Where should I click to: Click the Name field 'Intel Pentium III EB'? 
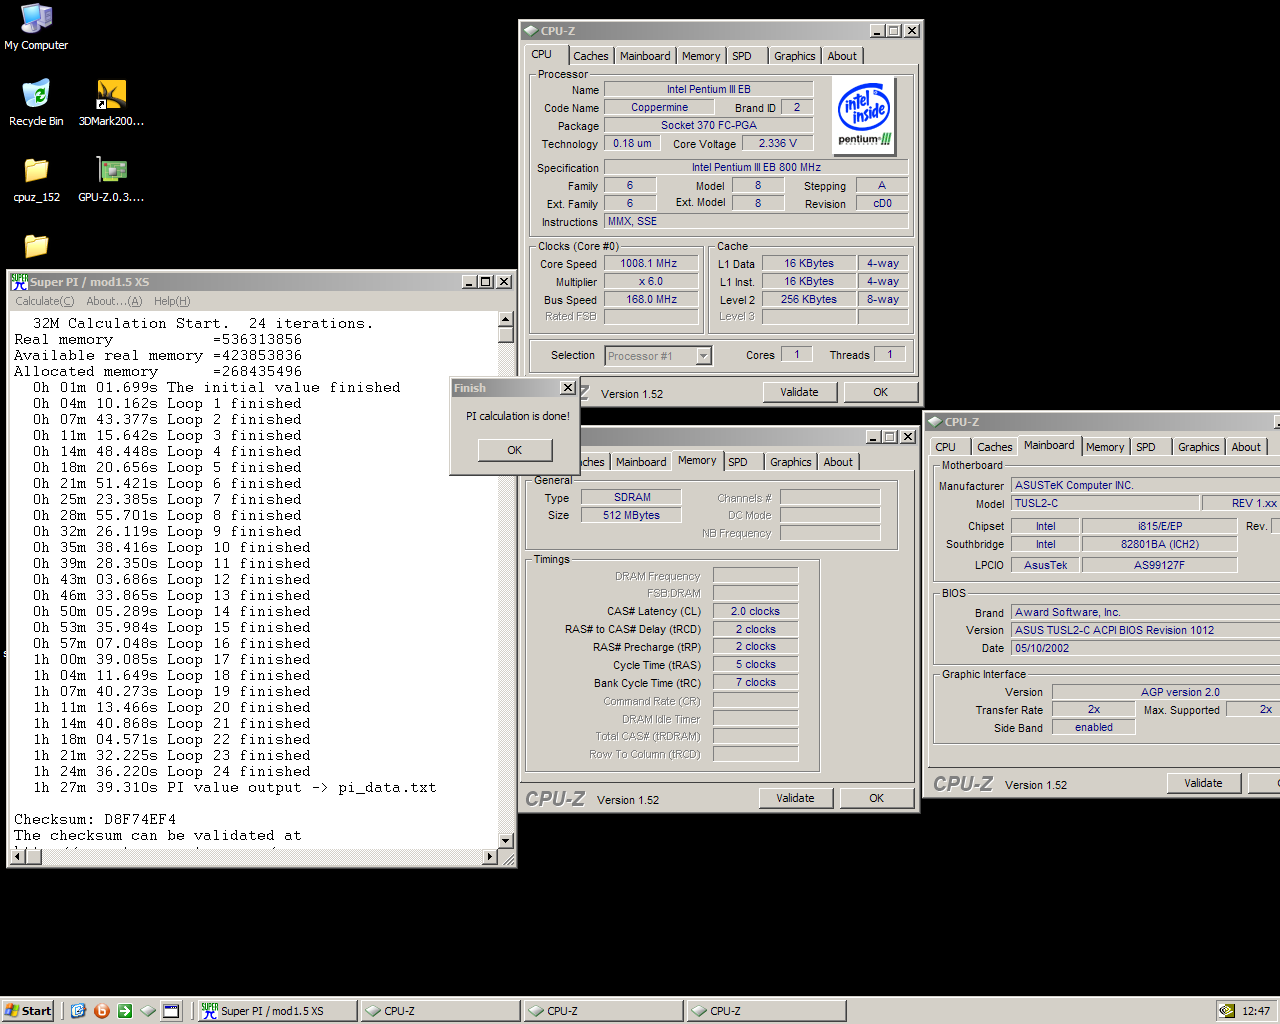(708, 90)
